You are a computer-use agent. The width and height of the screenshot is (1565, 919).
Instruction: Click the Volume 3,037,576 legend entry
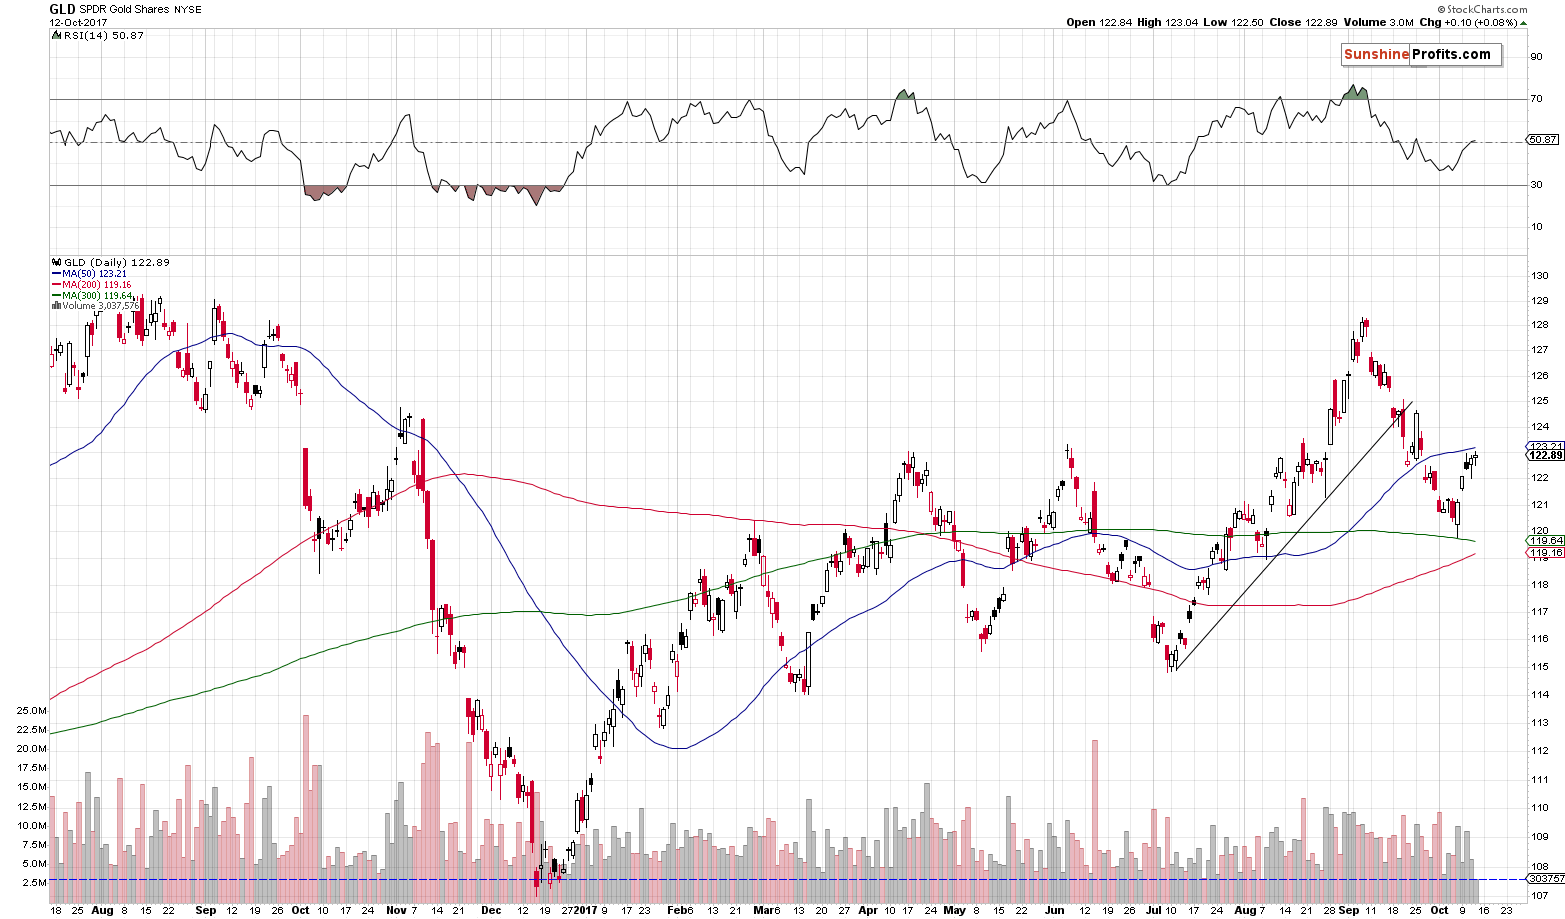tap(100, 306)
